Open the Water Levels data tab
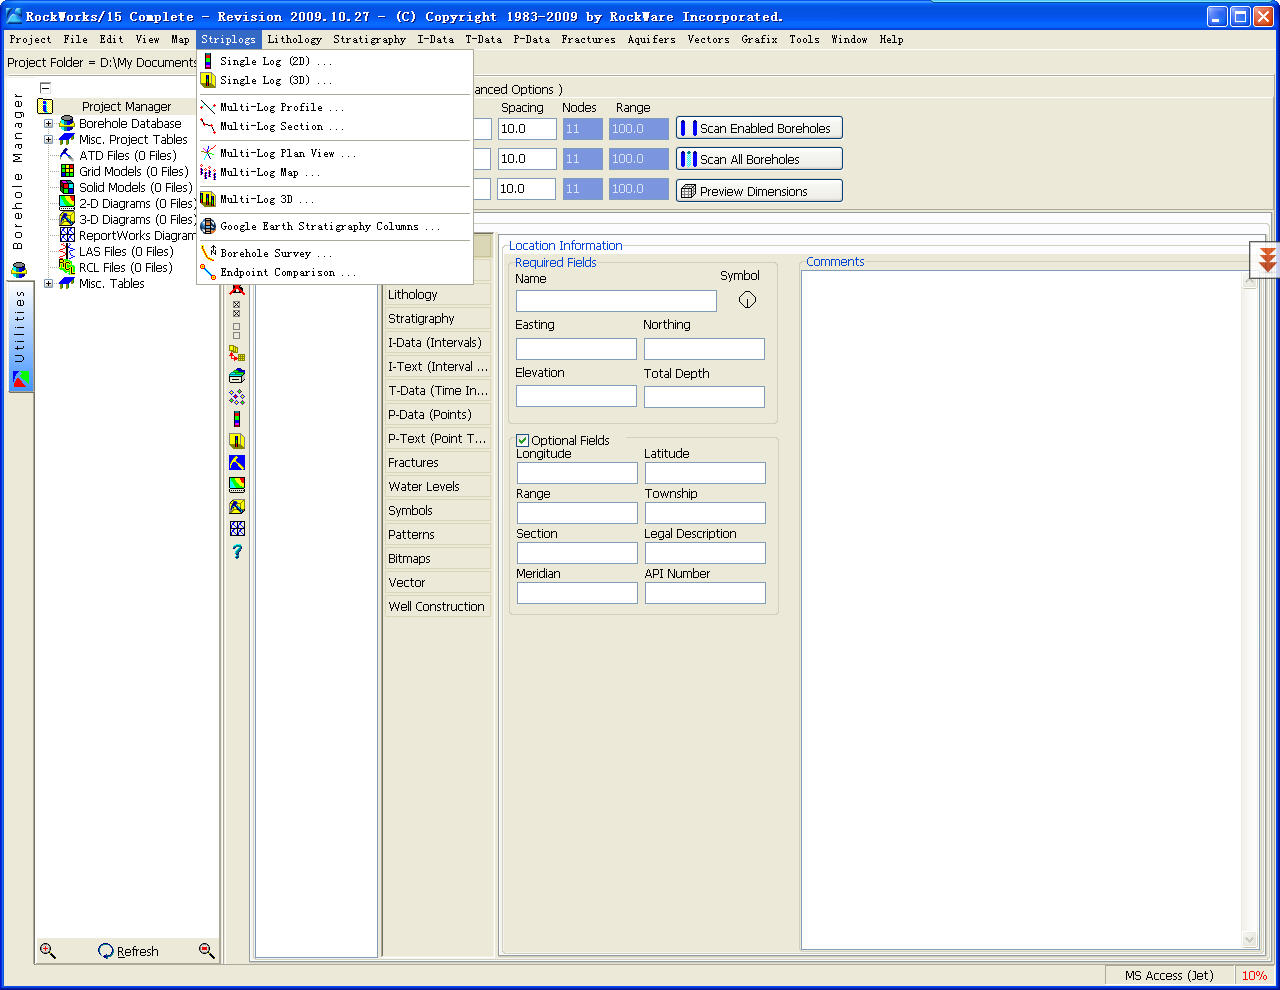 [438, 486]
